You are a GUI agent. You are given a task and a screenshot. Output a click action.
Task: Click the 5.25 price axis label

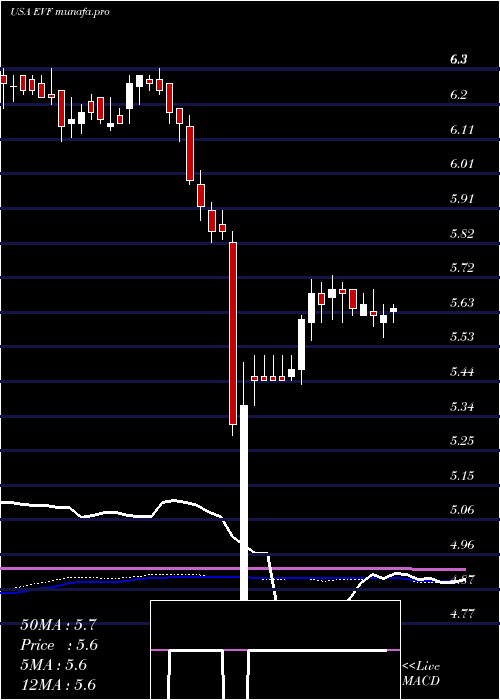point(462,441)
